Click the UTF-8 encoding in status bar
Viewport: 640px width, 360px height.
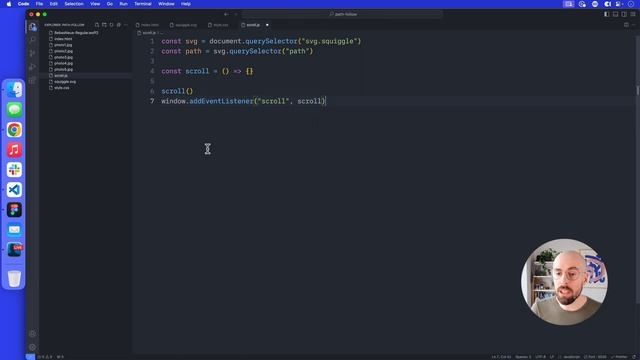pos(540,357)
